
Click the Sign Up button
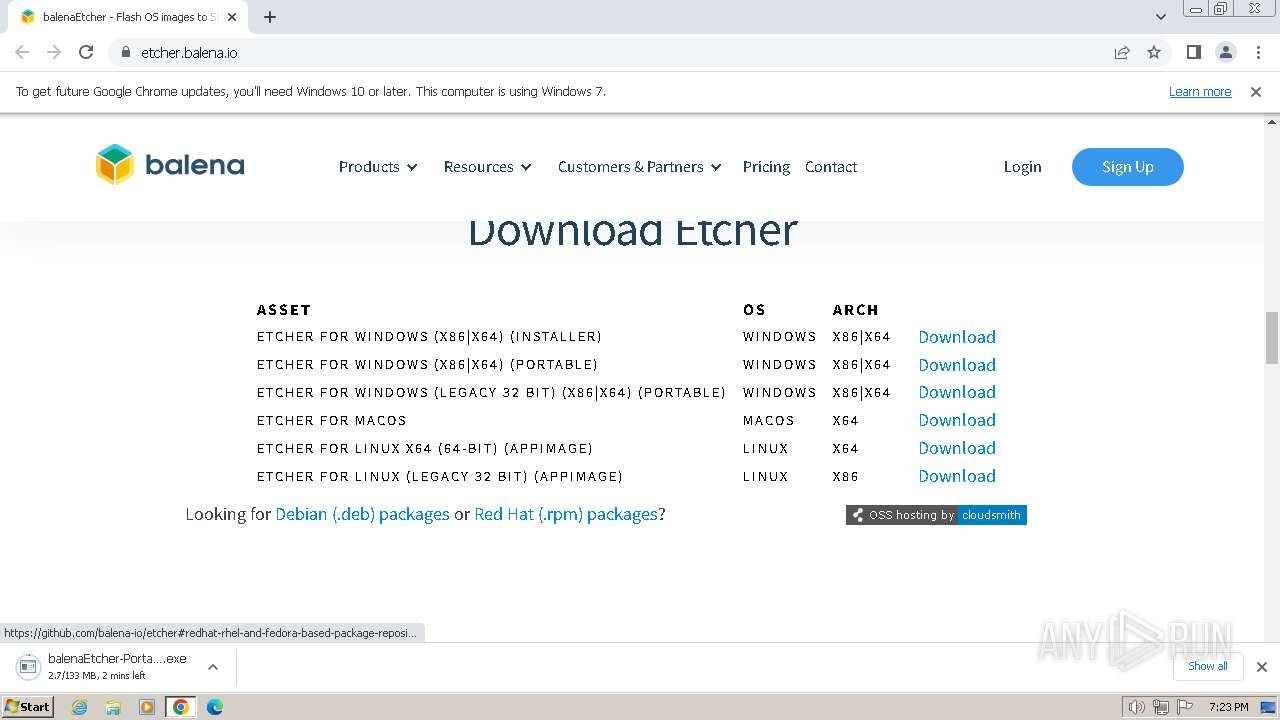(1128, 167)
